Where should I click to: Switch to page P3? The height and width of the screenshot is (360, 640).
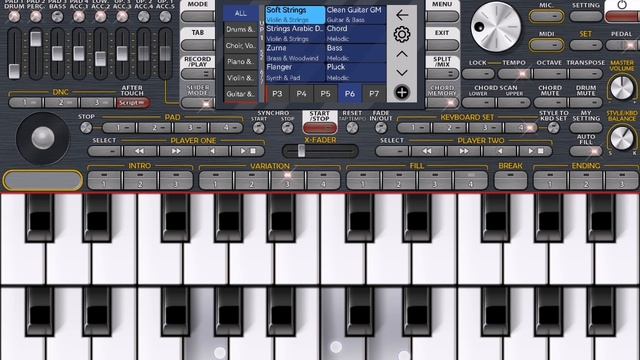click(x=277, y=94)
